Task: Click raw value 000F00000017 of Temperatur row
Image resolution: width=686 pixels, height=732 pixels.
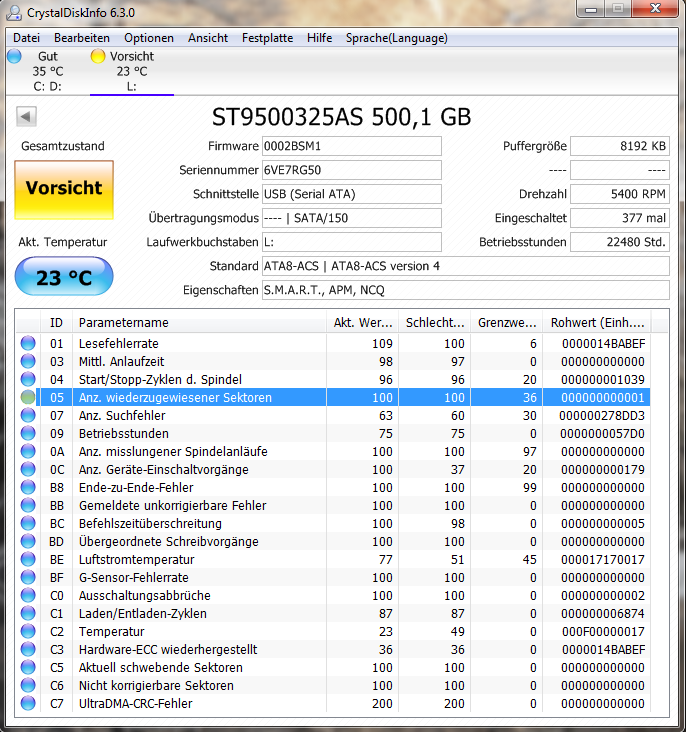Action: (x=603, y=632)
